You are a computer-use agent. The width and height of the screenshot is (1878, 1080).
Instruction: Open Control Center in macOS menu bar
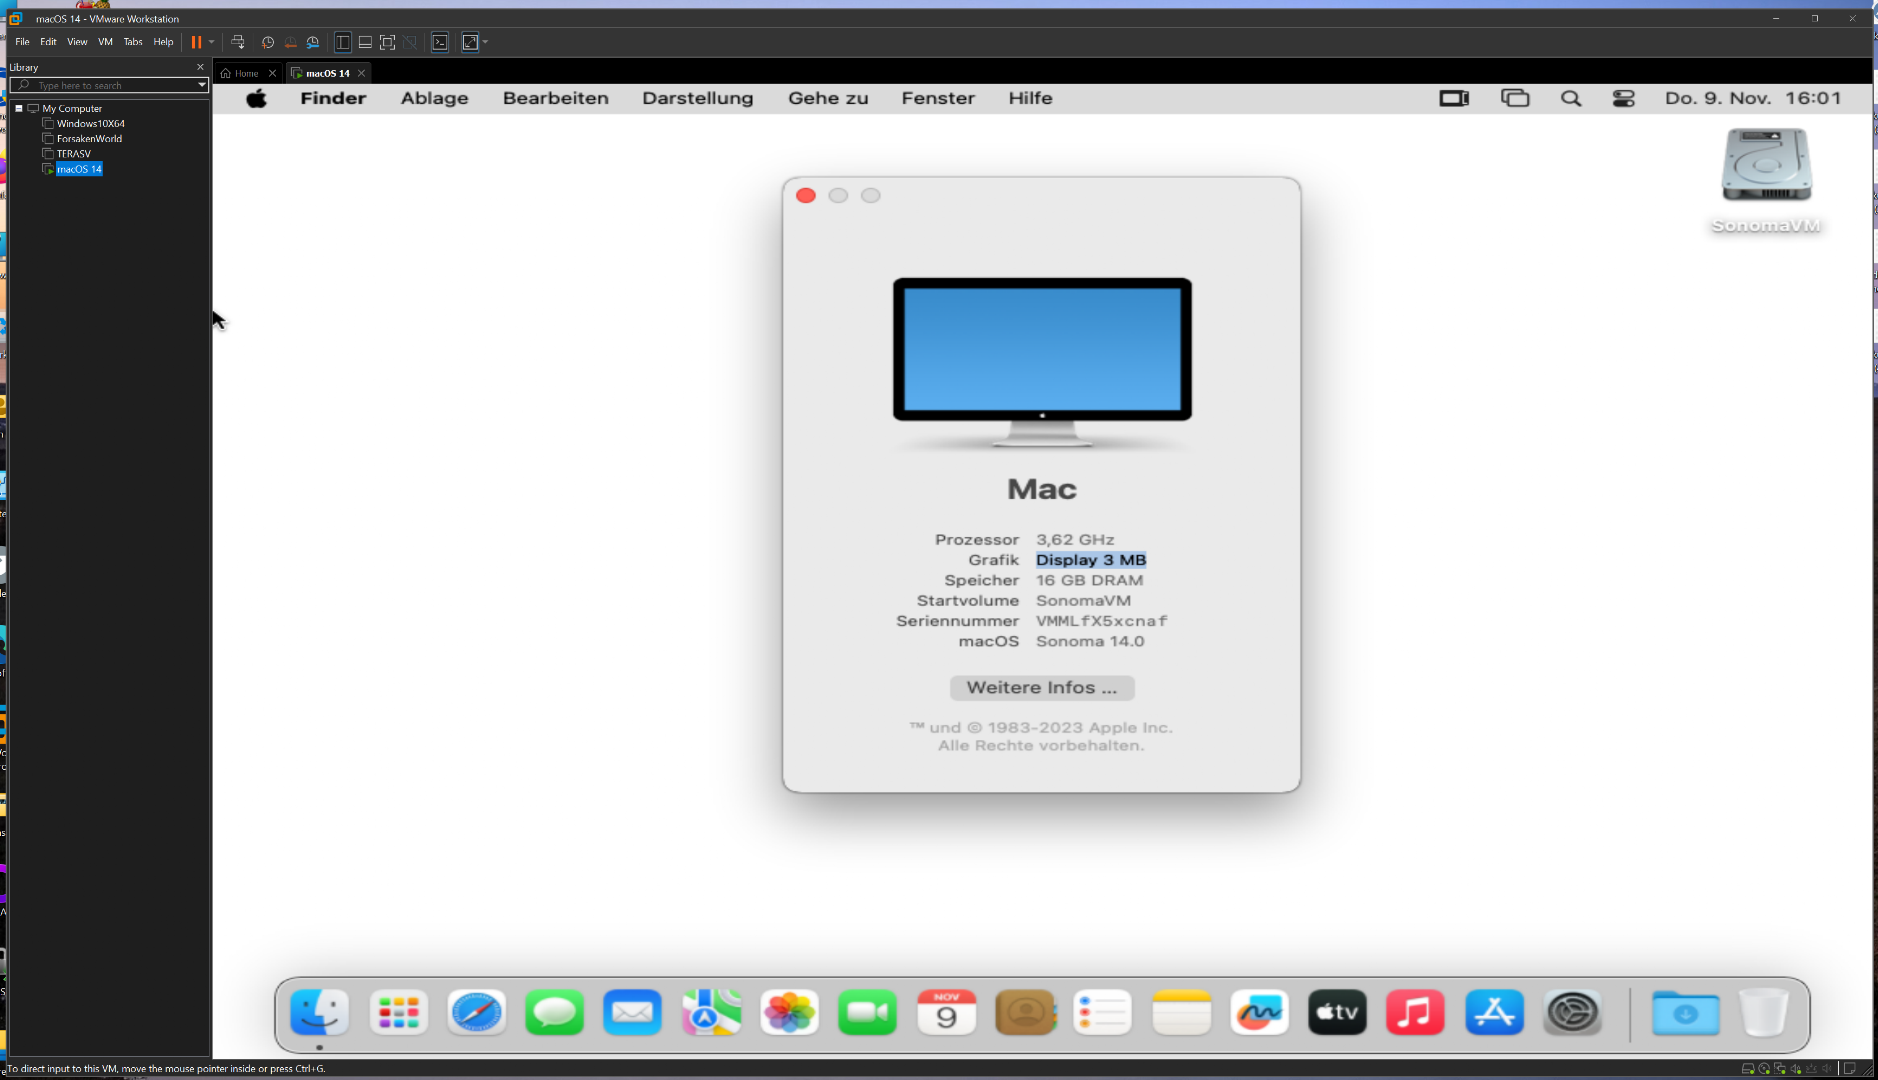coord(1624,98)
